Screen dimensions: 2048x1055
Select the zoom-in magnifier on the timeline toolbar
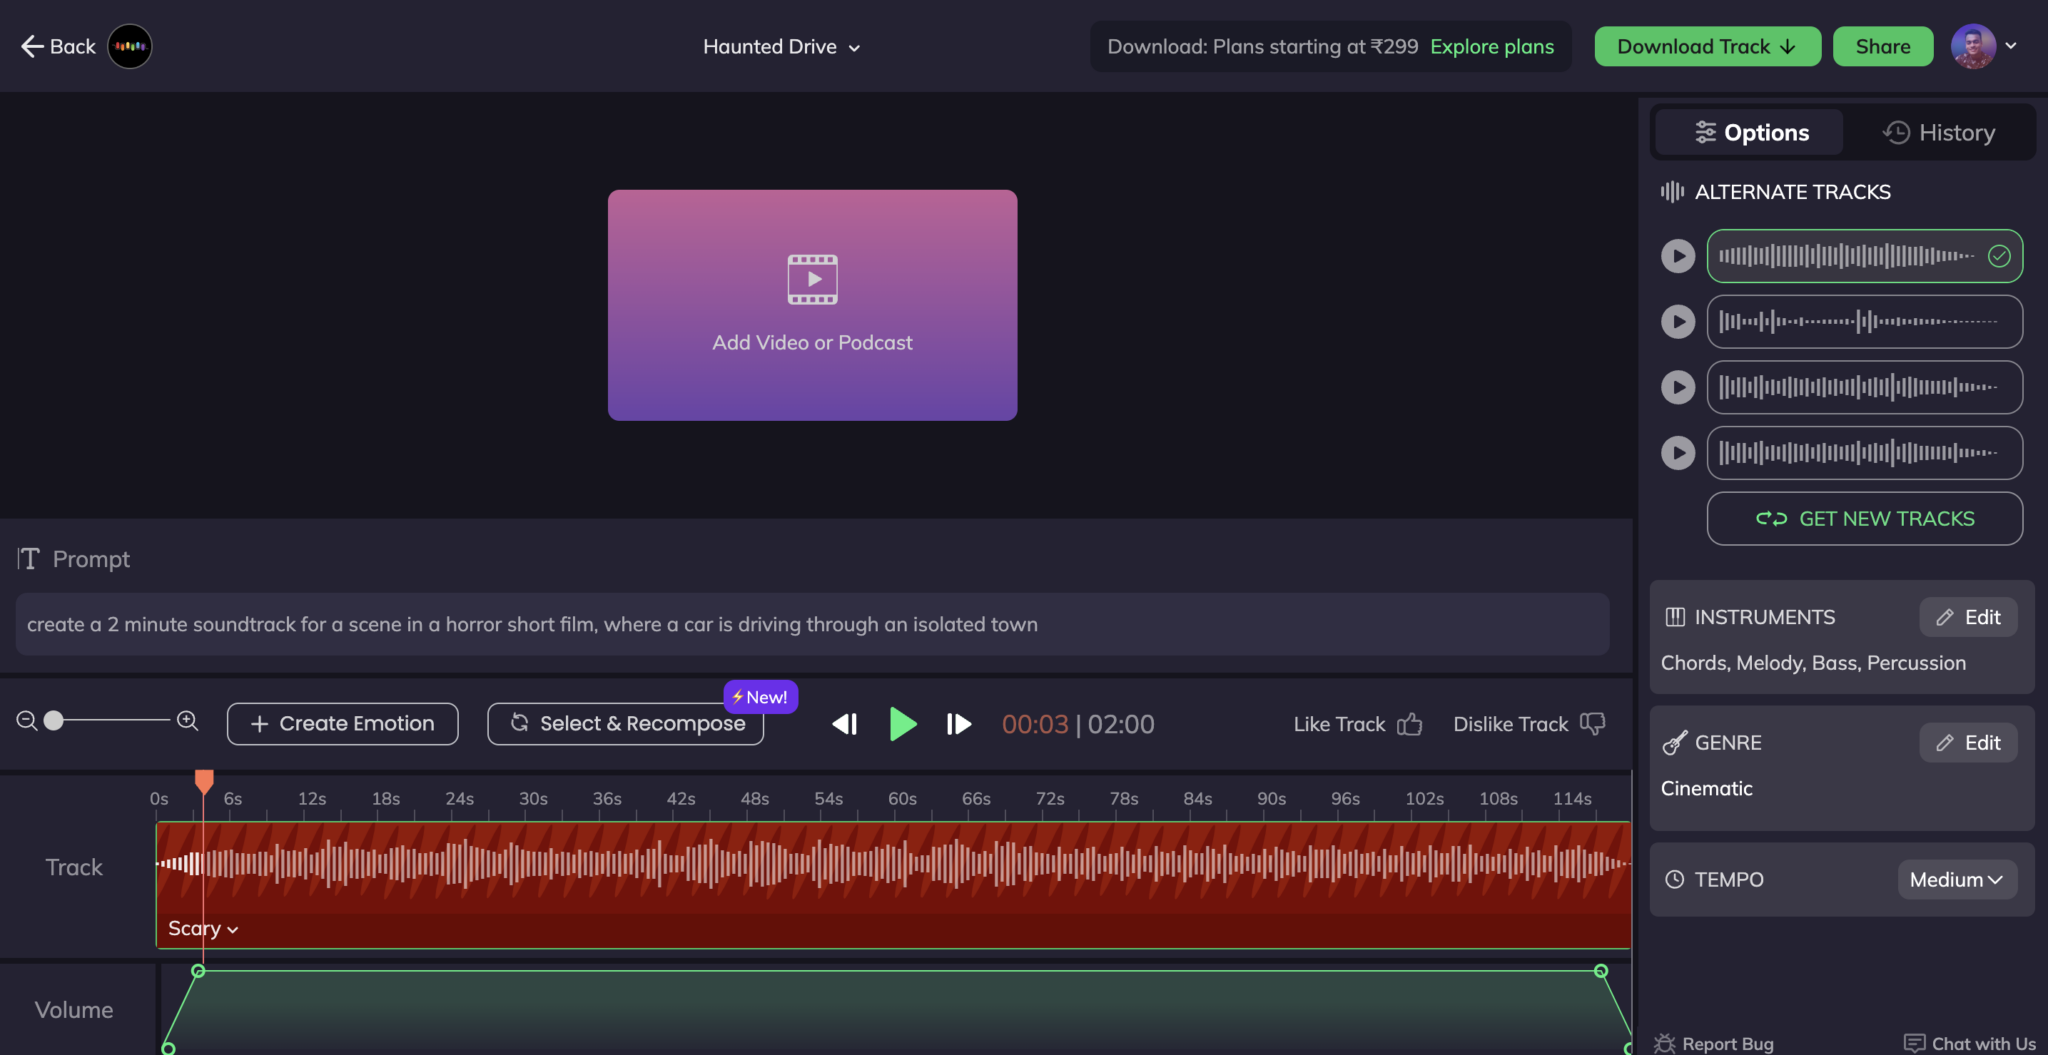186,721
